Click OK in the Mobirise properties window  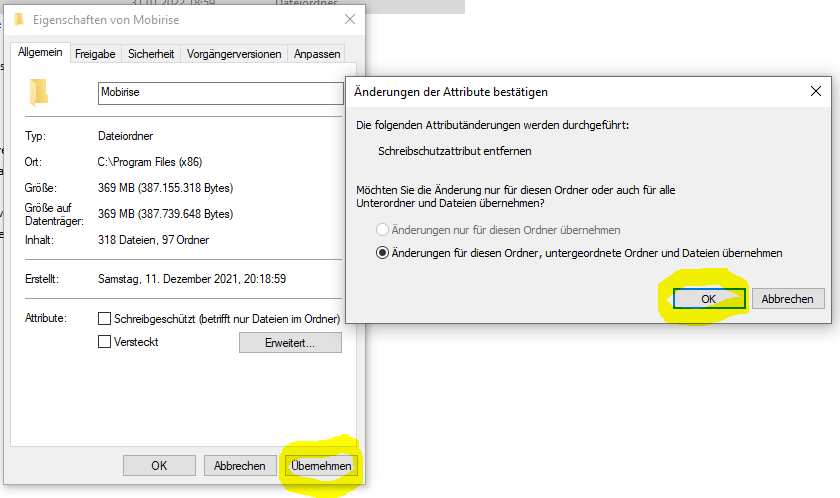(x=159, y=466)
